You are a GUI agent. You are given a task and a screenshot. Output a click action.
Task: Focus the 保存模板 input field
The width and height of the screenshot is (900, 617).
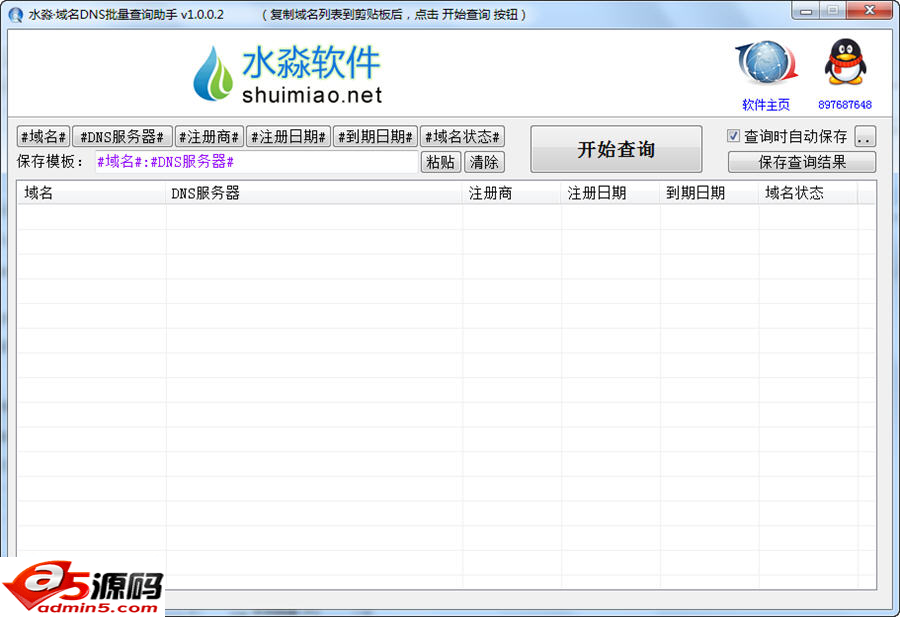click(x=256, y=162)
